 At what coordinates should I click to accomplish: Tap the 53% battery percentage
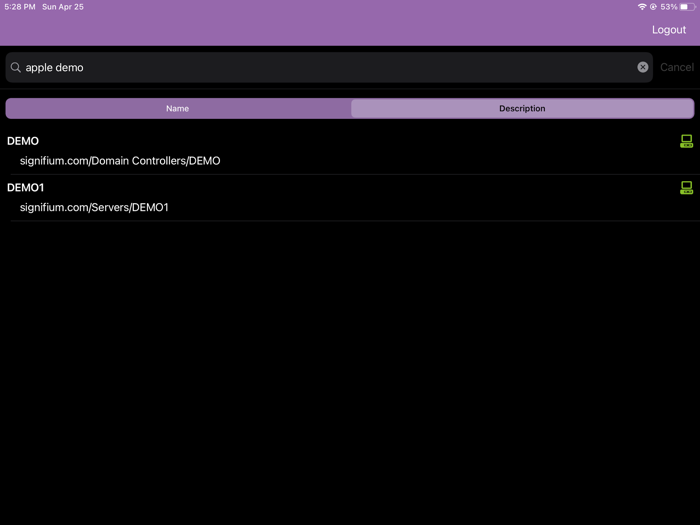point(669,7)
